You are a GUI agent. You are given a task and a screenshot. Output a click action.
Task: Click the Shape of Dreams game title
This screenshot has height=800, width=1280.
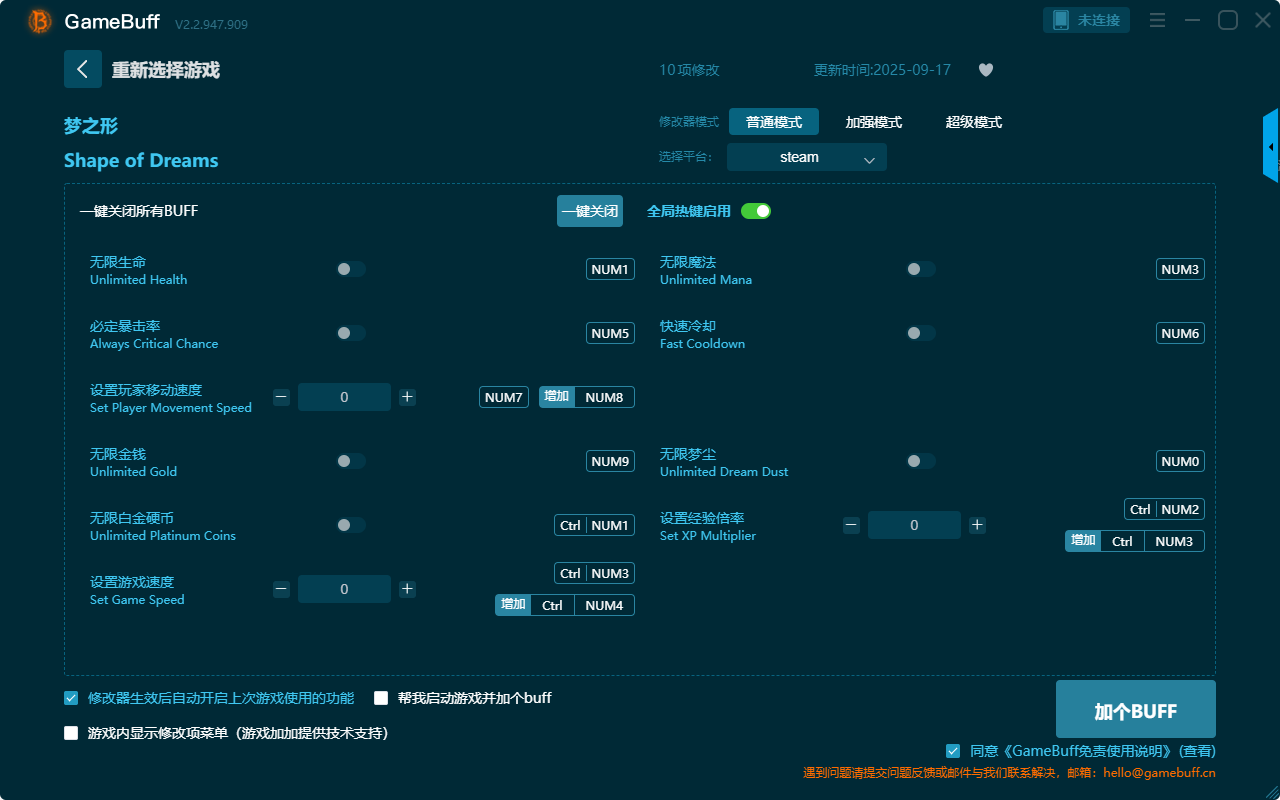[x=141, y=161]
